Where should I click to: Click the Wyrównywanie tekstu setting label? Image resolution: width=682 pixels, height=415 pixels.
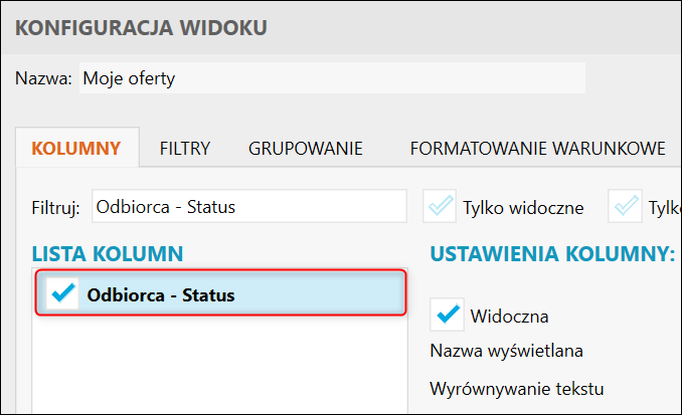point(517,388)
